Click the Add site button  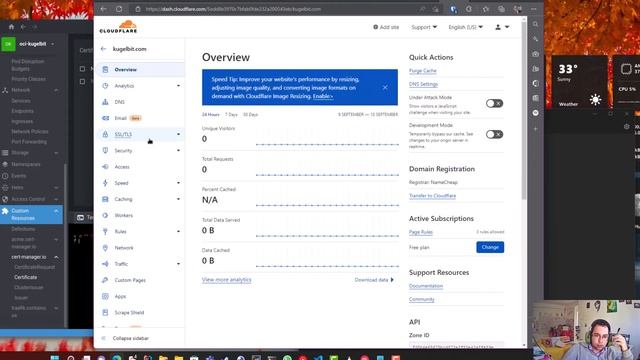click(x=386, y=27)
